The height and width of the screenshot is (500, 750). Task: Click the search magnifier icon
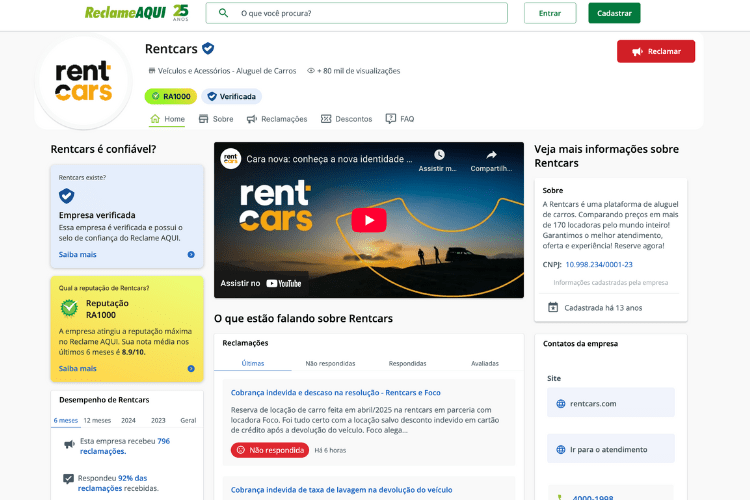[x=223, y=13]
